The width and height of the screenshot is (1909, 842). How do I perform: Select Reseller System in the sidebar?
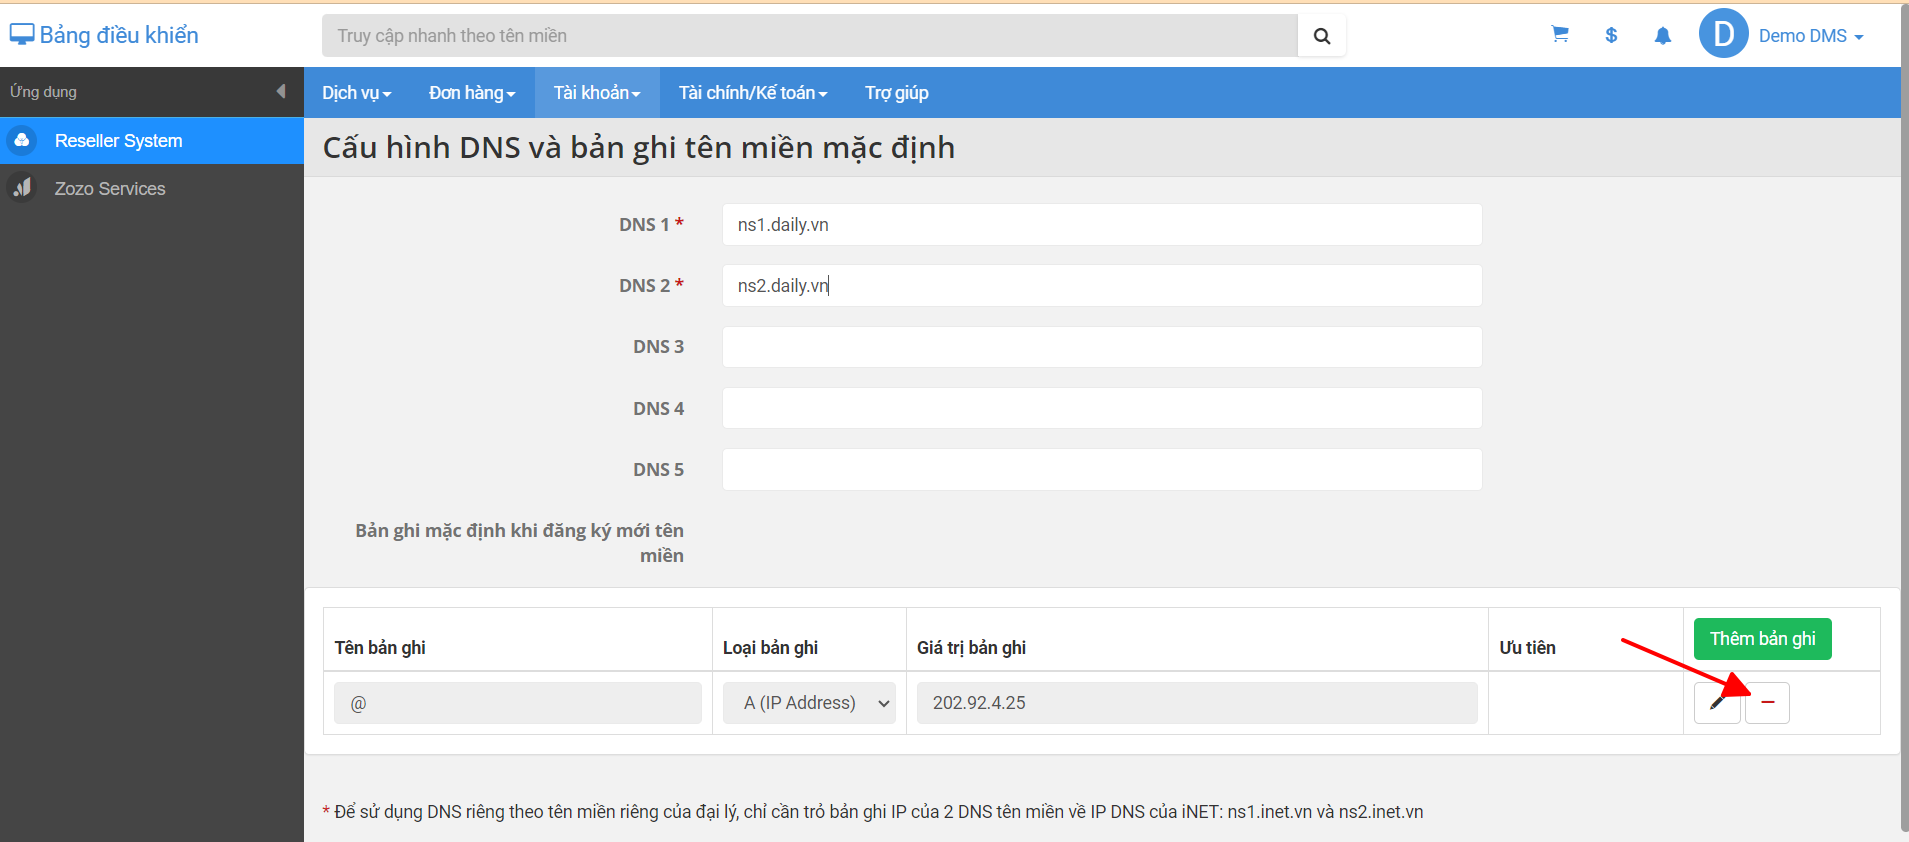pyautogui.click(x=152, y=141)
